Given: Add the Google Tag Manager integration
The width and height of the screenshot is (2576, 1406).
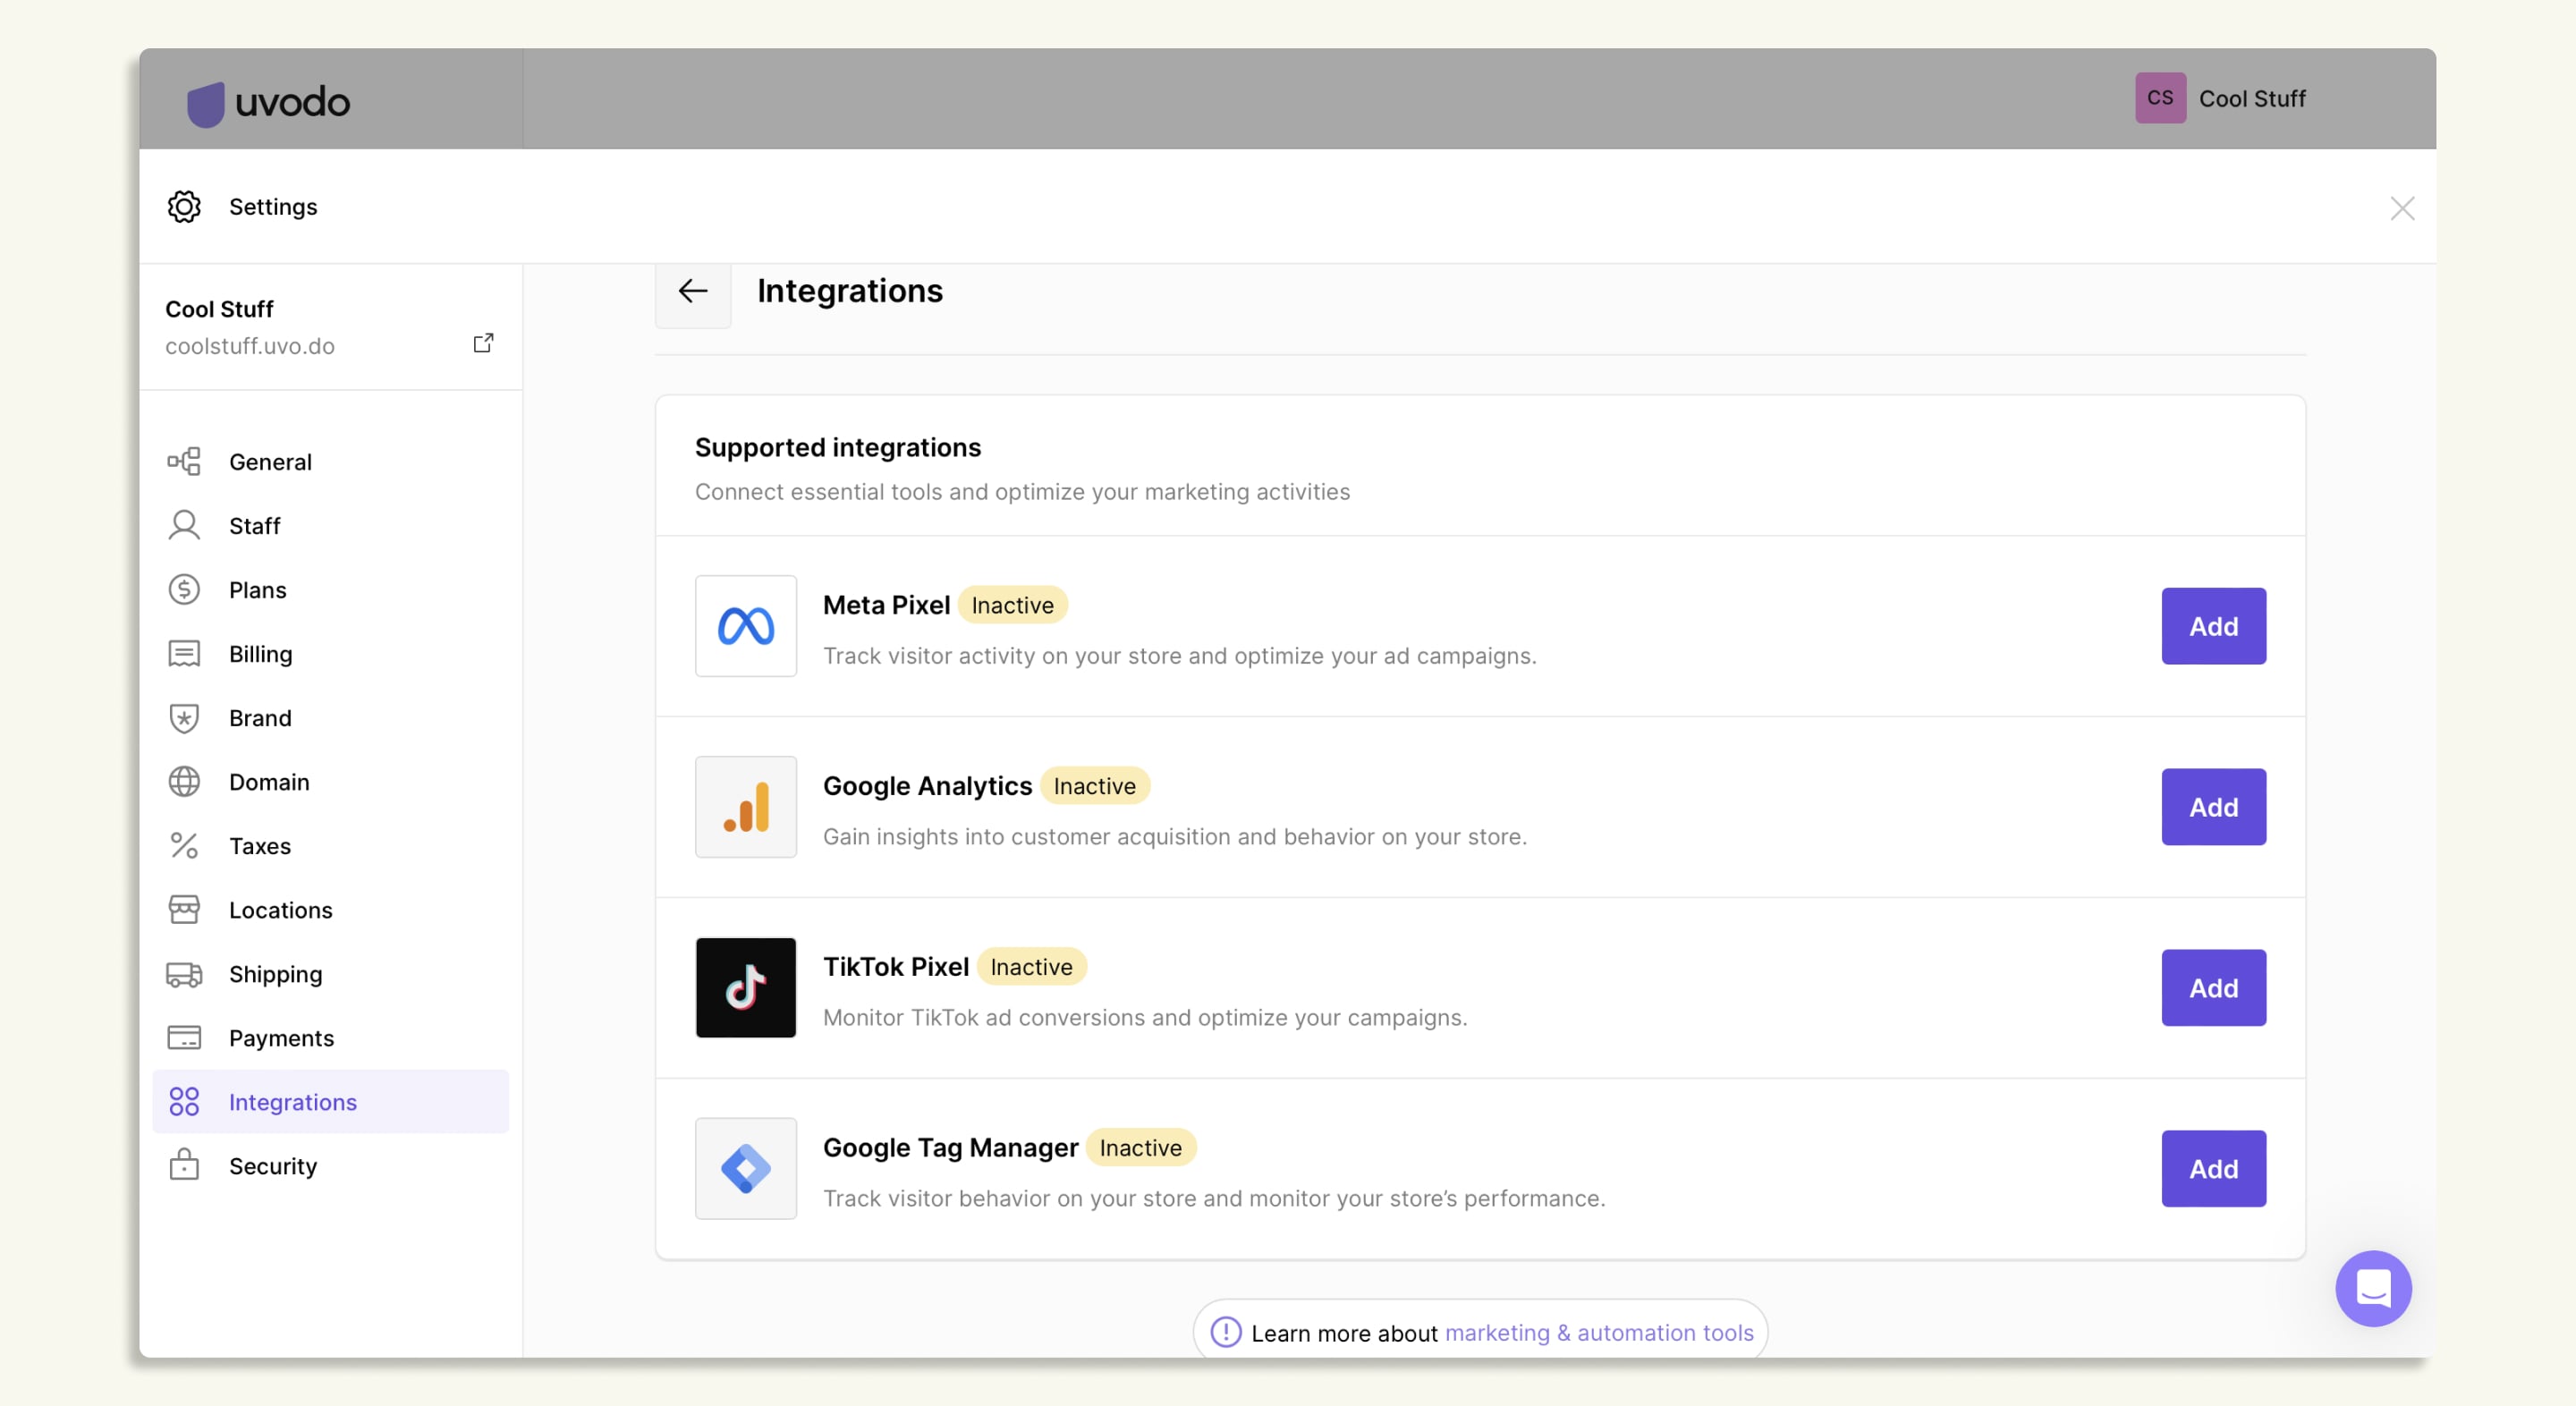Looking at the screenshot, I should (x=2212, y=1169).
